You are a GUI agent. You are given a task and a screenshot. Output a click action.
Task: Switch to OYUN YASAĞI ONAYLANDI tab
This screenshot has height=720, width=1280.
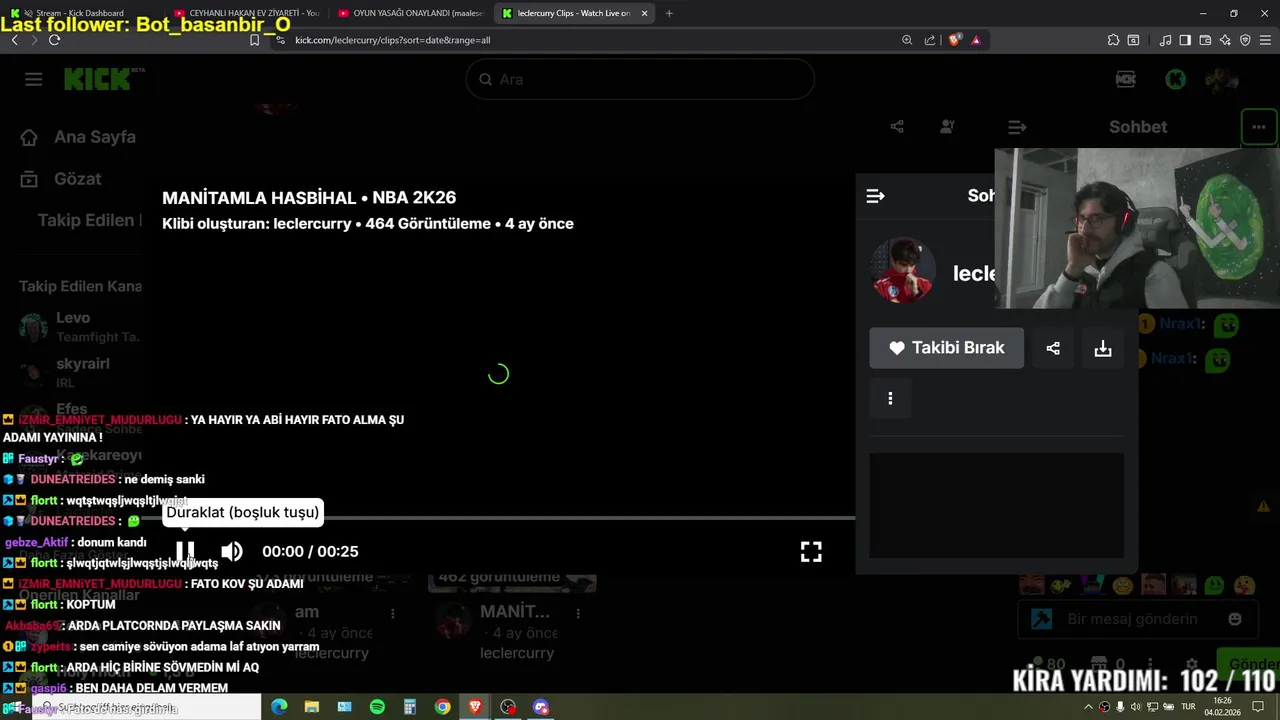point(410,13)
